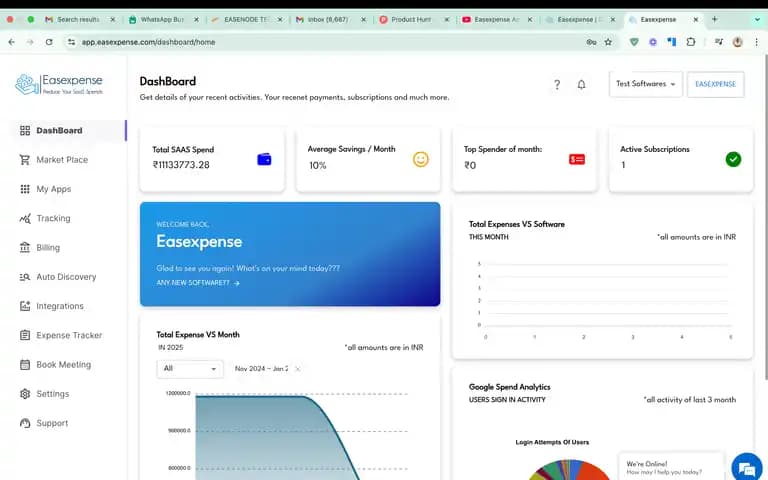This screenshot has width=768, height=480.
Task: Open notifications bell icon
Action: (581, 85)
